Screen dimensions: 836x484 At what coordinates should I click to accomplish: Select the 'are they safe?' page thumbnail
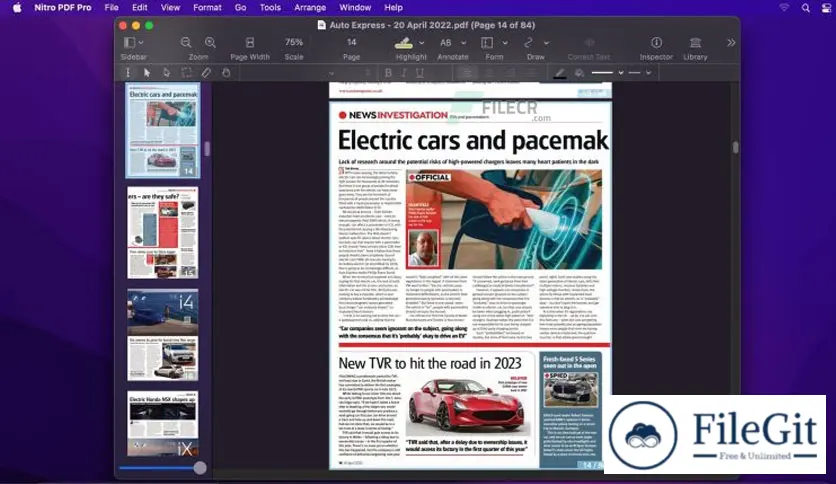163,232
